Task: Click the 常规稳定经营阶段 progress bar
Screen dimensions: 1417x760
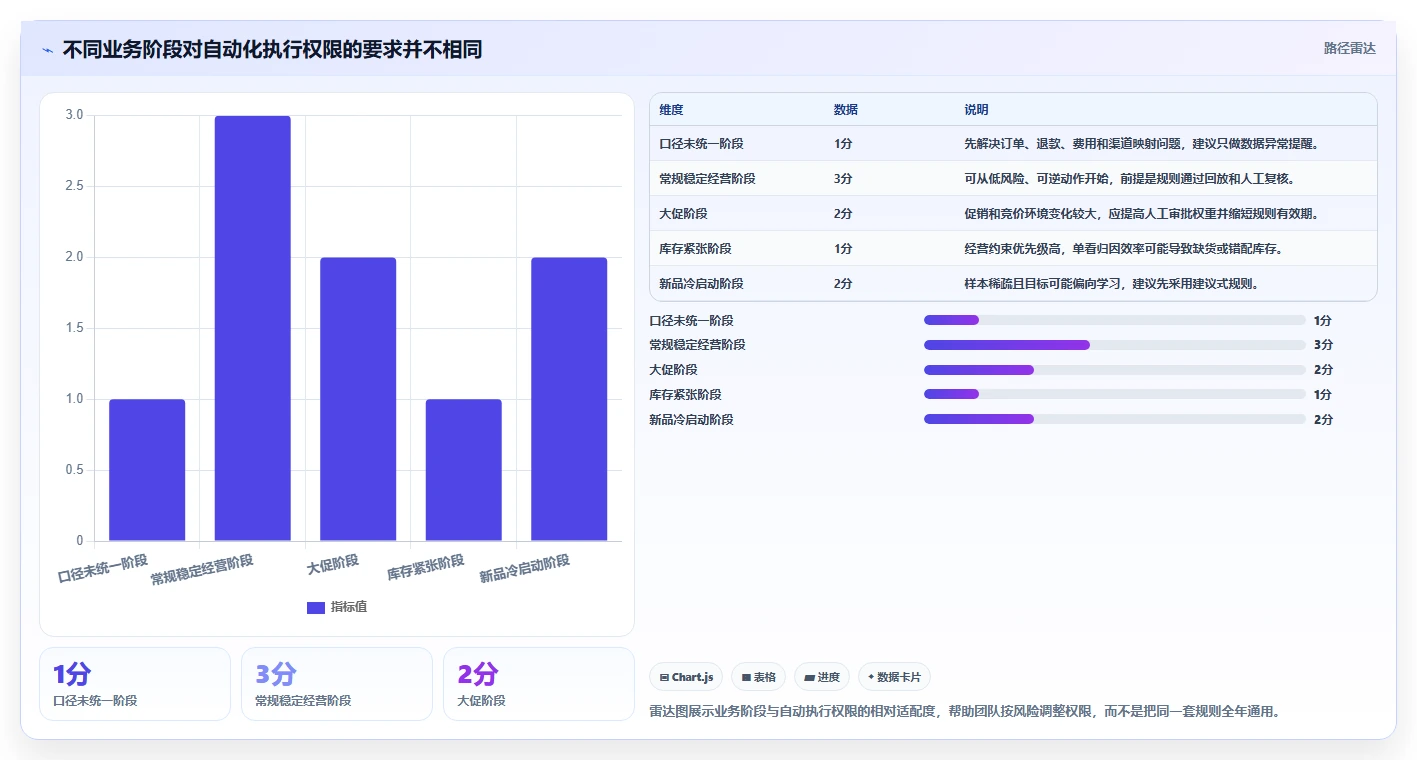Action: tap(1115, 345)
